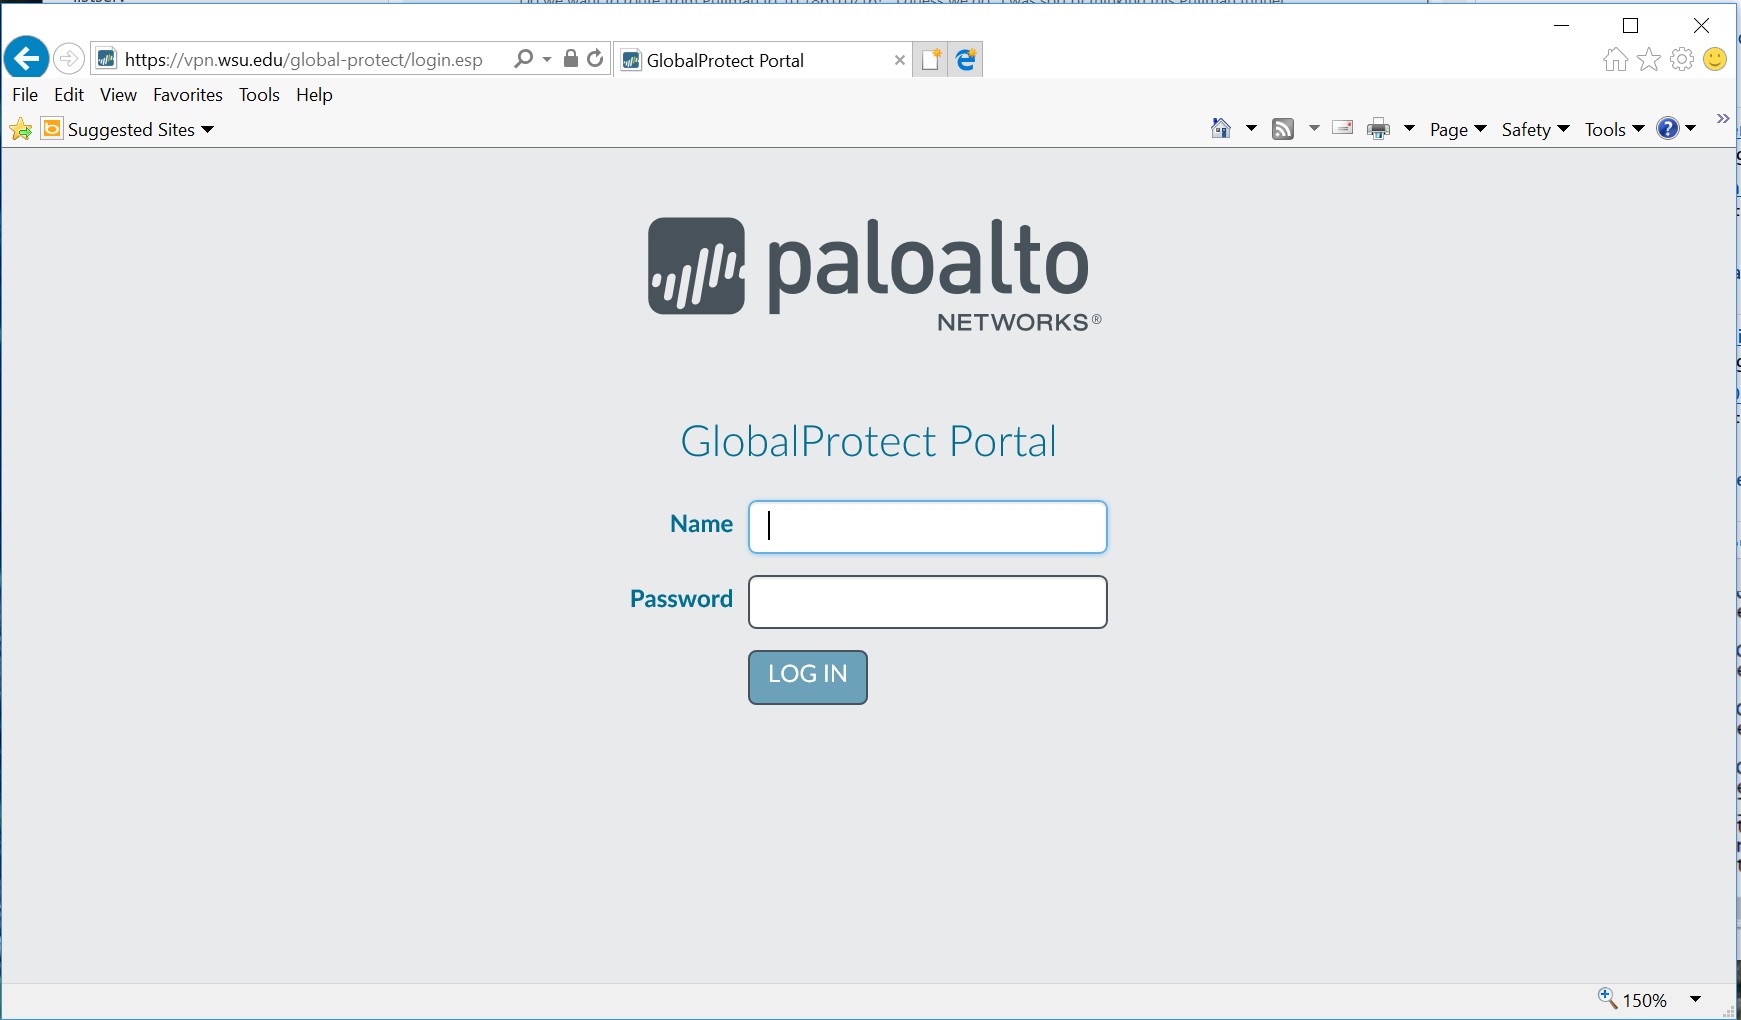Open Microsoft Edge using the Edge icon
The height and width of the screenshot is (1020, 1741).
[966, 60]
